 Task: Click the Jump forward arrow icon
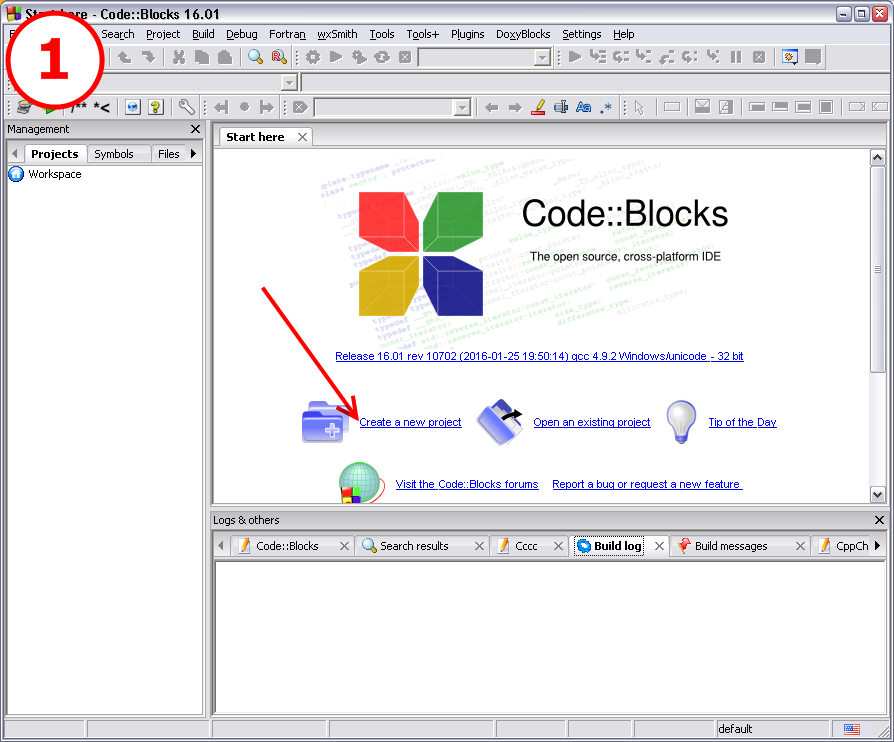coord(266,107)
